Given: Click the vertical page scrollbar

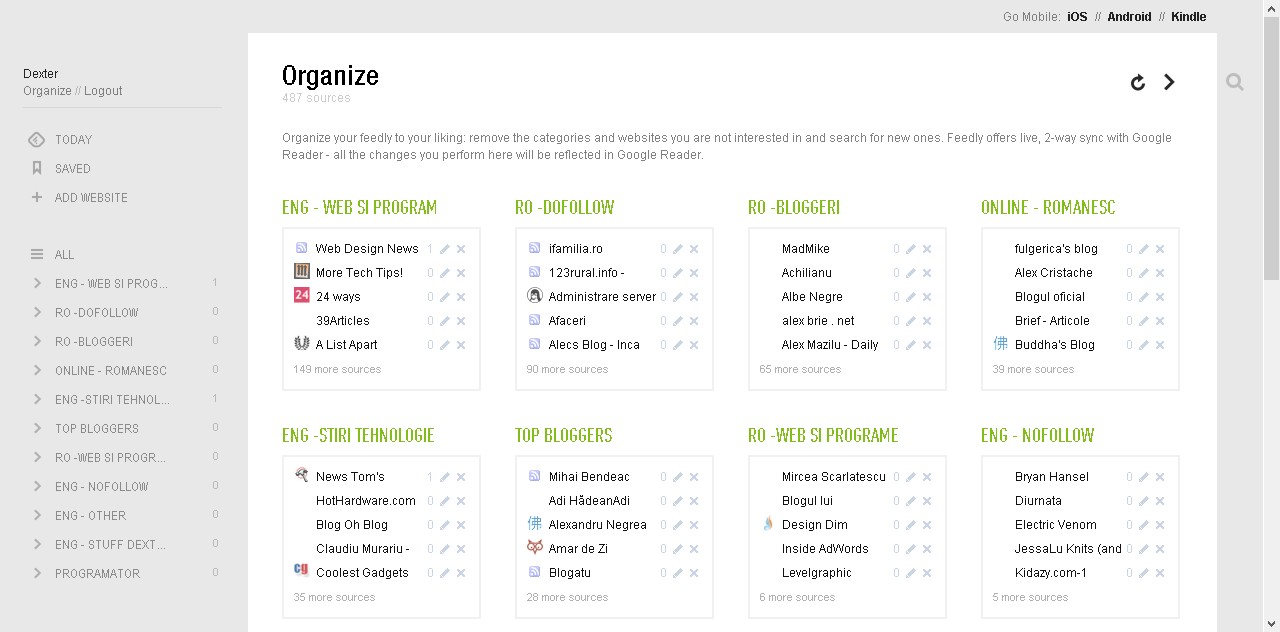Looking at the screenshot, I should [1271, 316].
